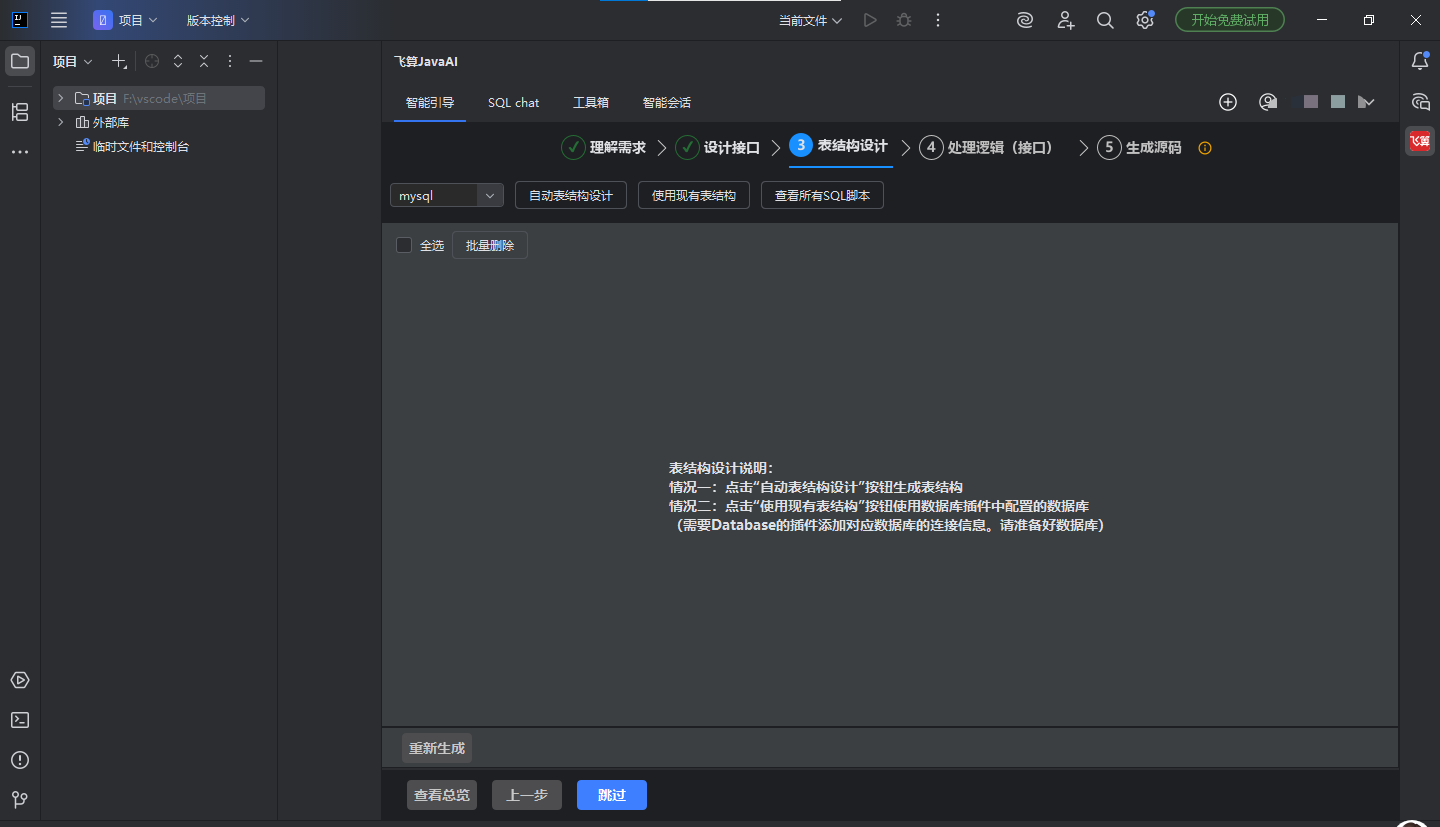Open Project panel options three-dot menu

230,61
